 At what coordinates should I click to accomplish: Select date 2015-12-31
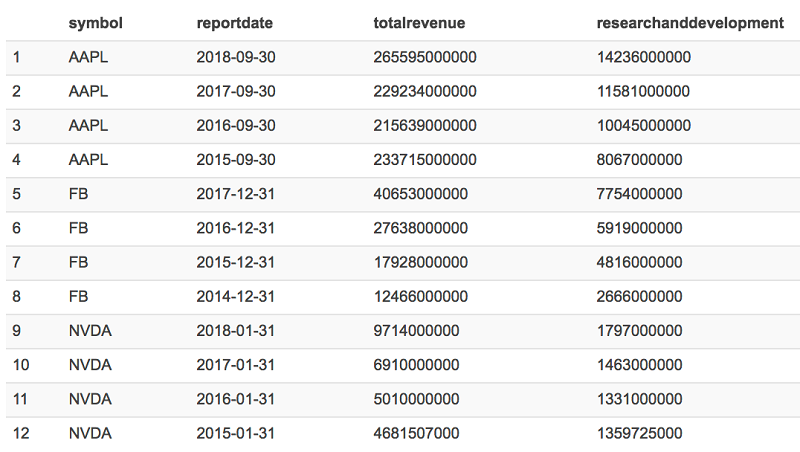click(x=236, y=262)
